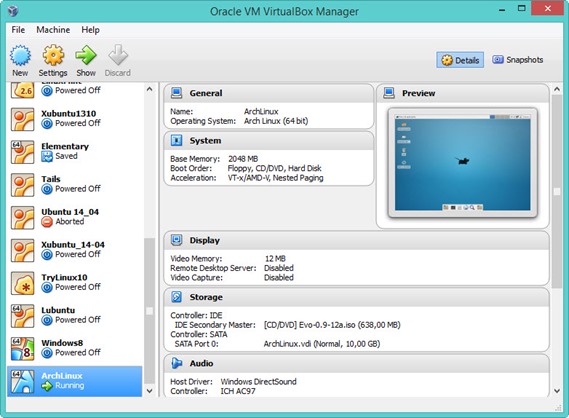Click the VM list scrollbar thumb

(x=150, y=311)
